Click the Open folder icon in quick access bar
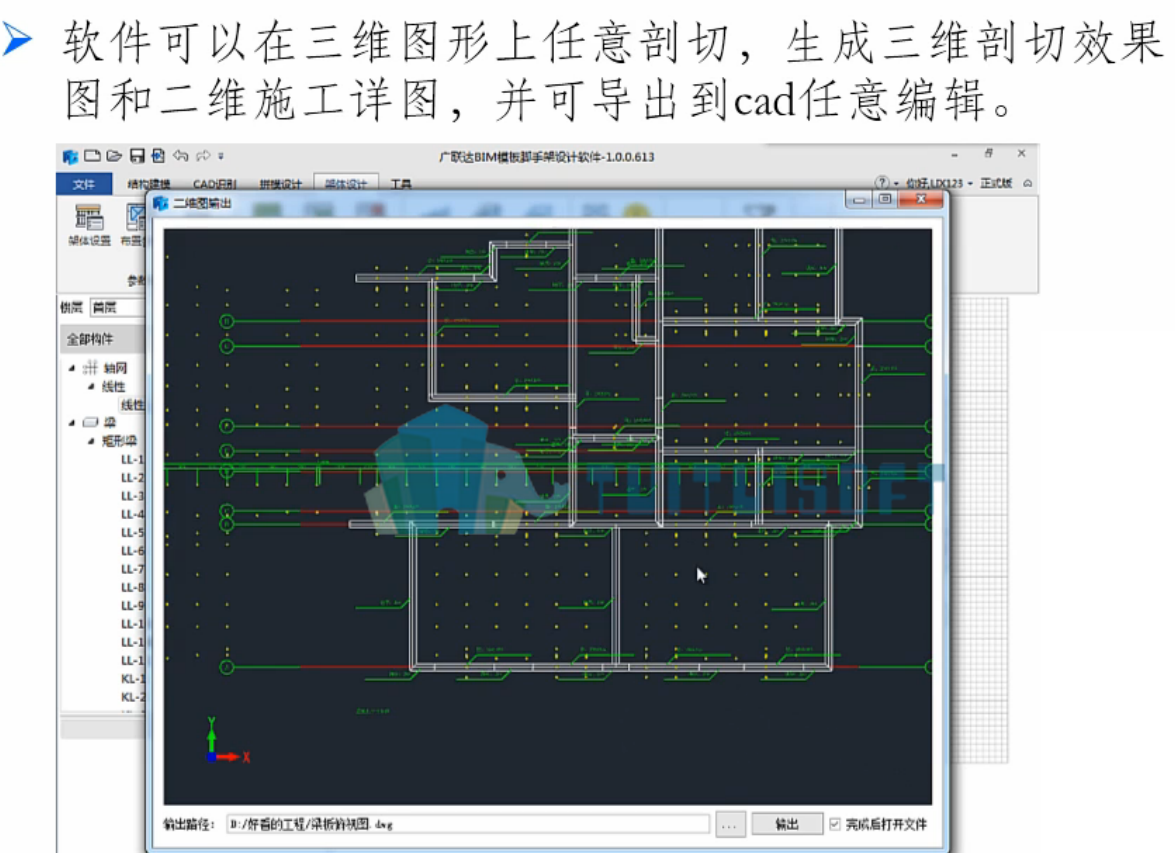This screenshot has height=853, width=1175. pyautogui.click(x=114, y=156)
